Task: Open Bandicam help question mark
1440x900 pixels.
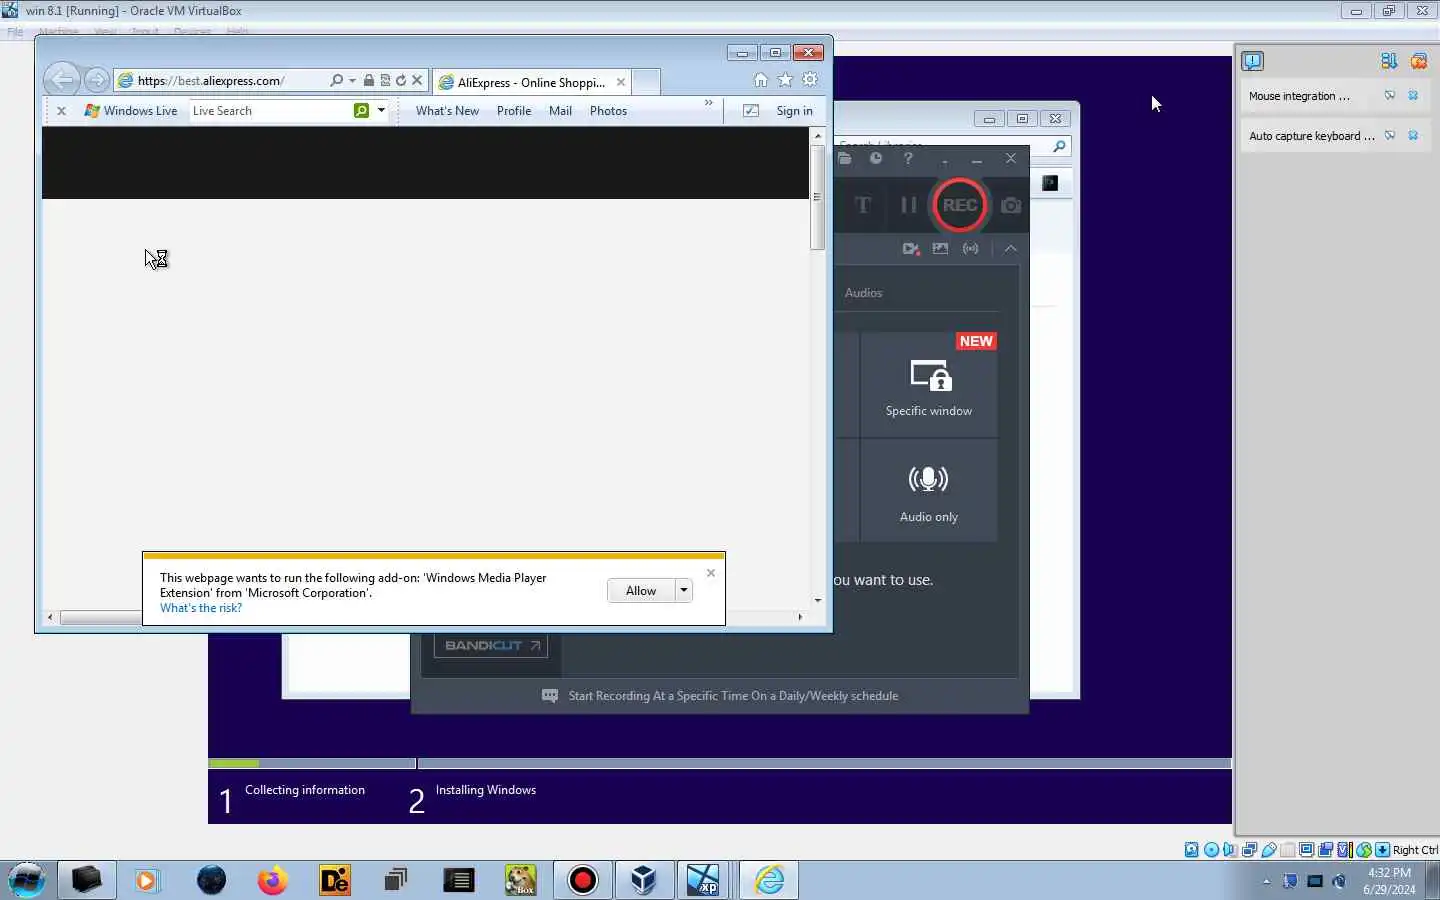Action: point(908,158)
